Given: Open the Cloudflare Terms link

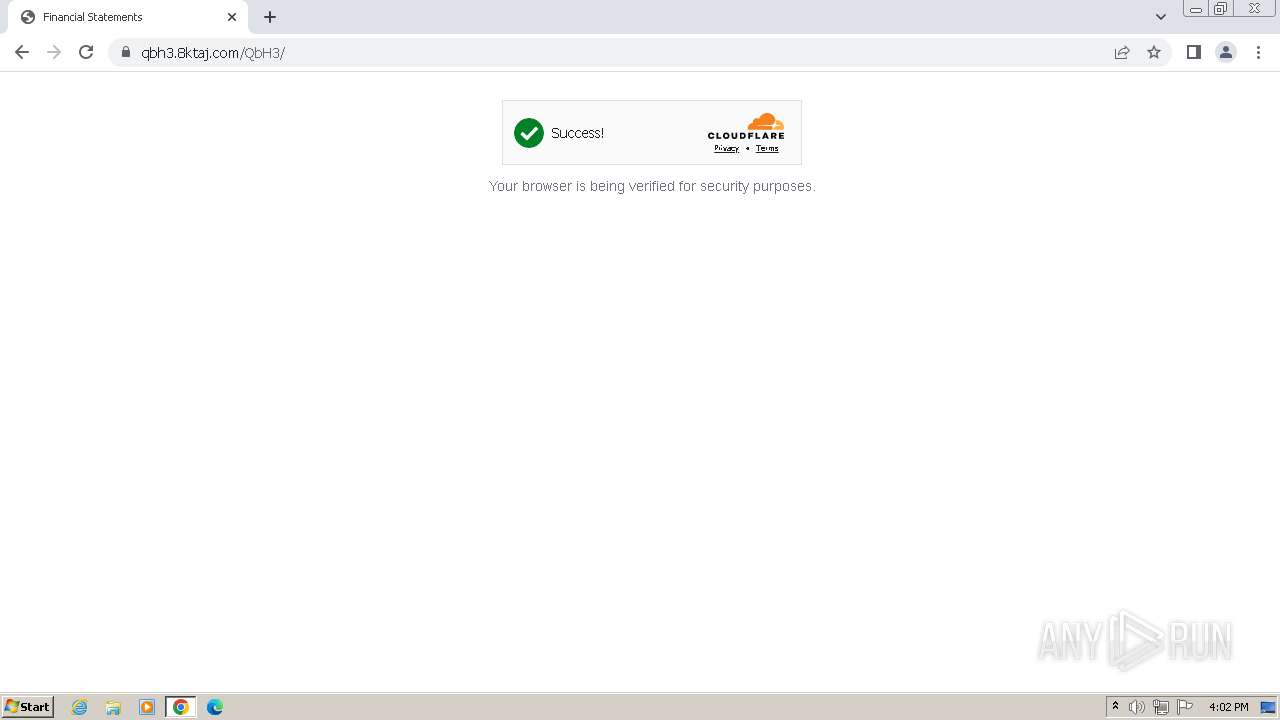Looking at the screenshot, I should click(767, 148).
